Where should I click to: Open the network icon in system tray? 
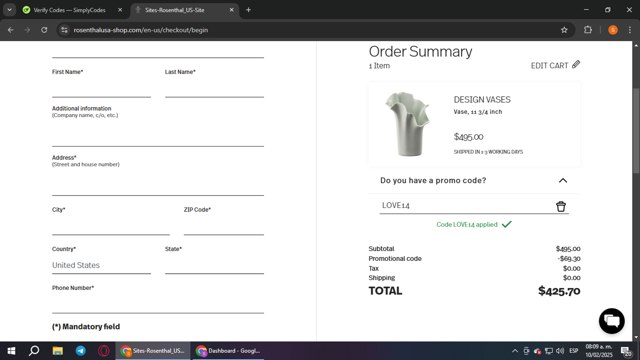tap(549, 351)
